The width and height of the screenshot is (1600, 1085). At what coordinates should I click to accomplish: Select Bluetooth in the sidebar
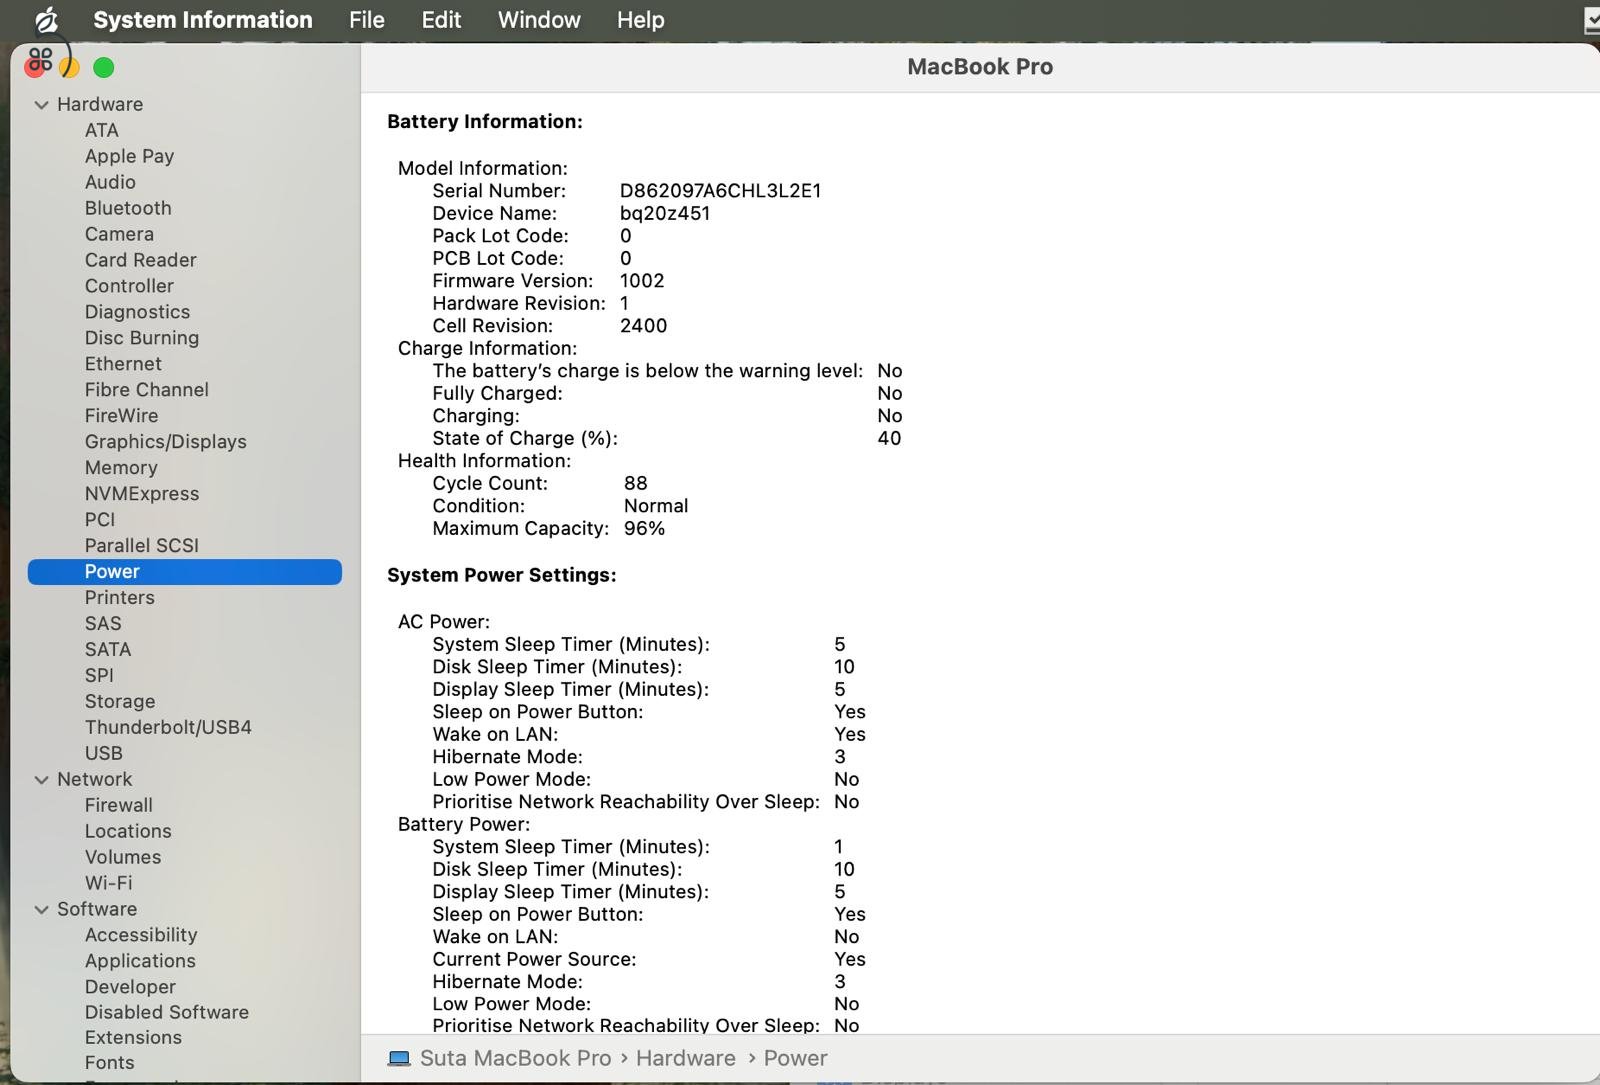[x=128, y=208]
